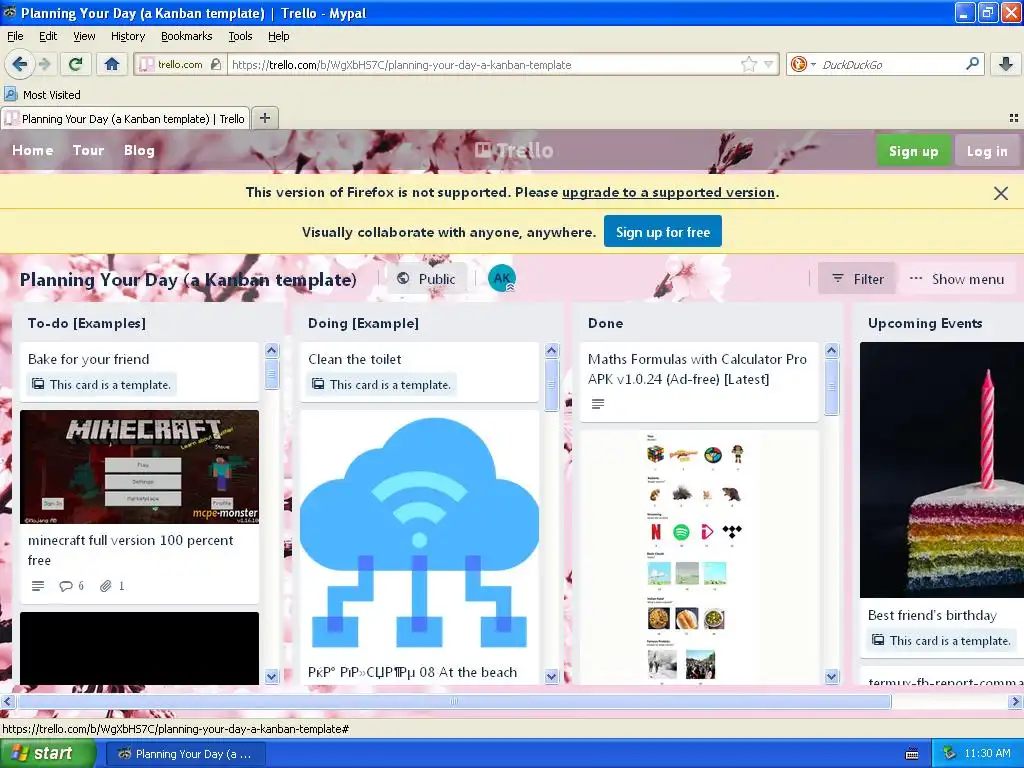The width and height of the screenshot is (1024, 768).
Task: Click the Log in button
Action: point(987,151)
